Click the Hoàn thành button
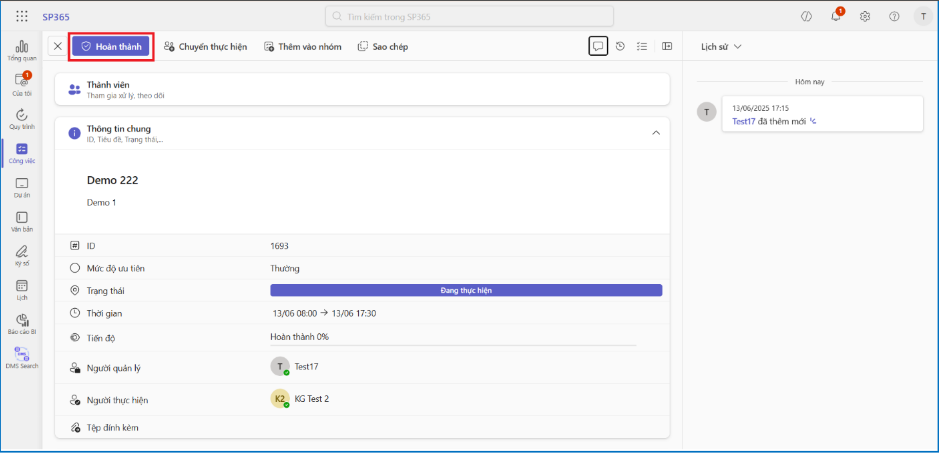Image resolution: width=939 pixels, height=453 pixels. (111, 46)
